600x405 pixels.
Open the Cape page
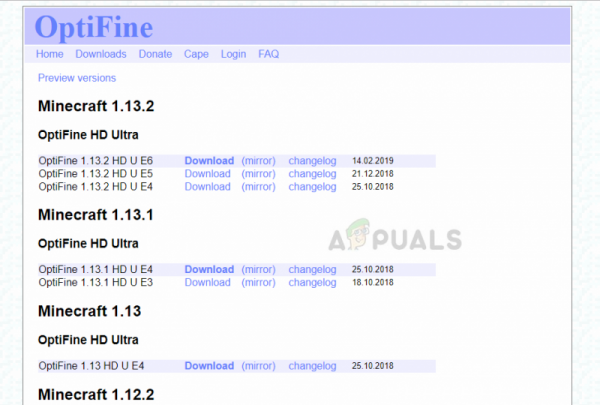tap(196, 54)
